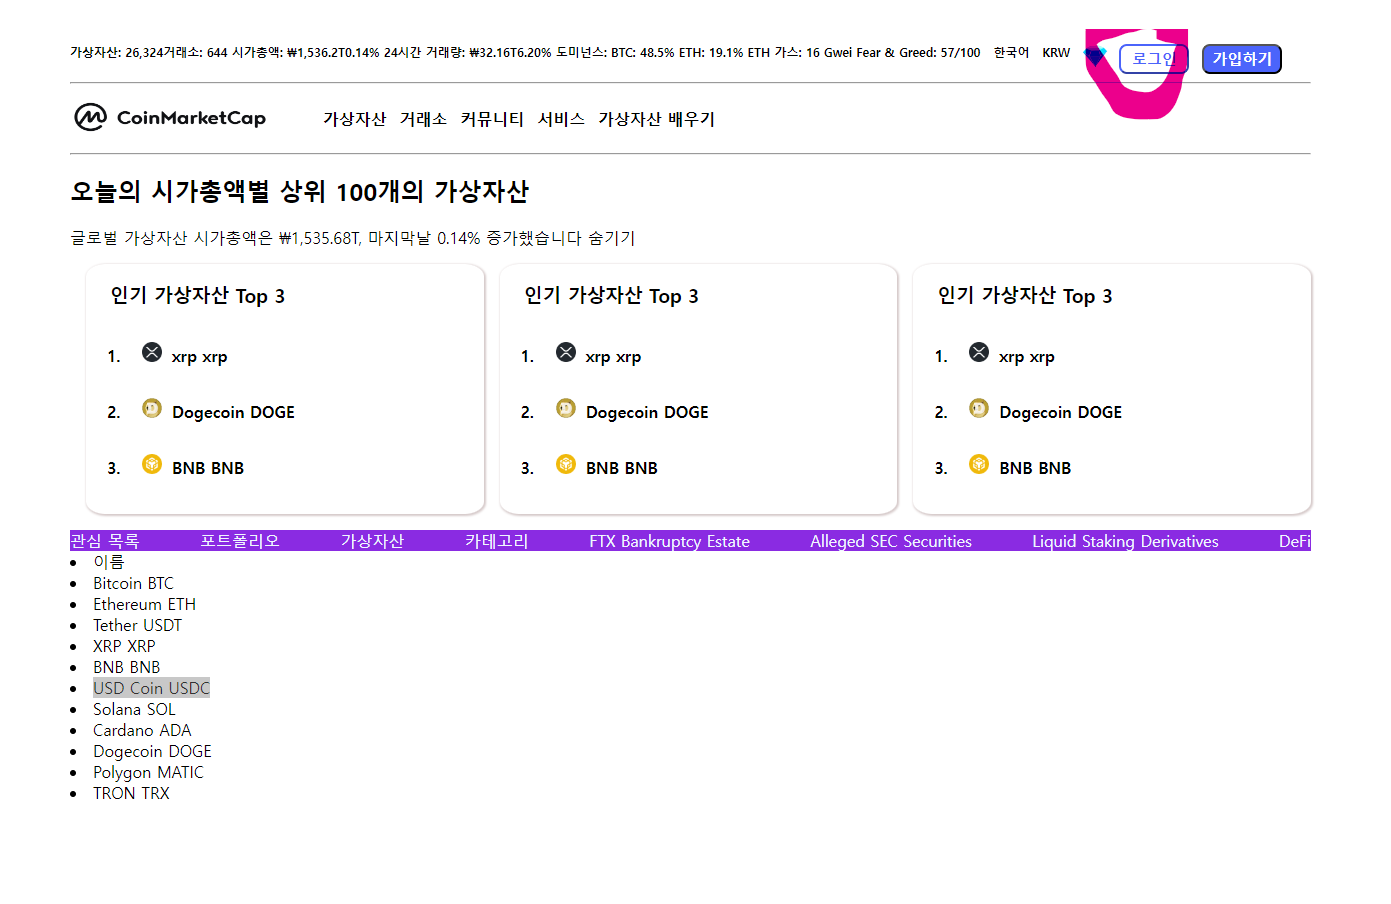The height and width of the screenshot is (904, 1391).
Task: Click the 로그인 button
Action: coord(1153,59)
